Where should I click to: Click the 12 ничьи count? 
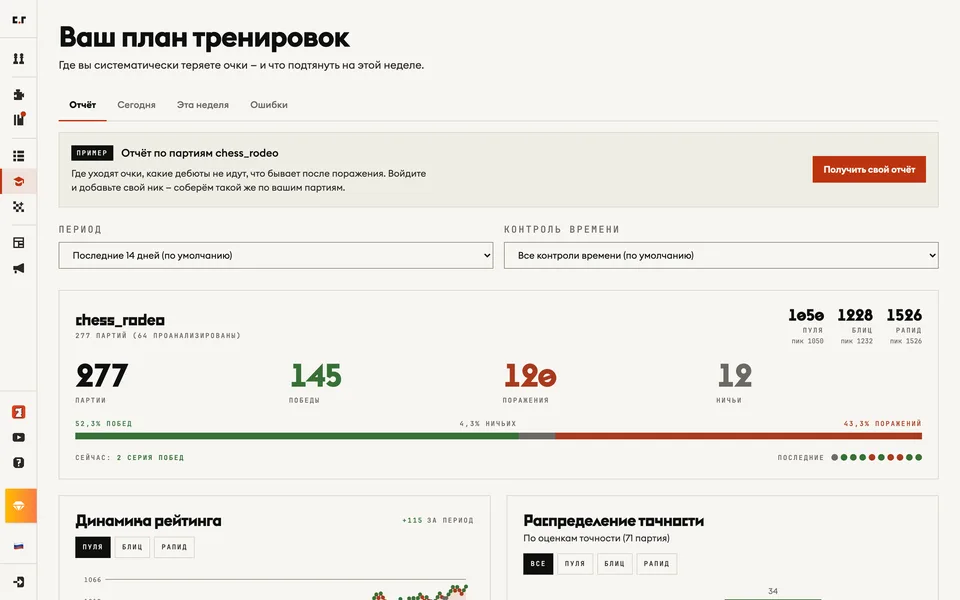point(735,375)
